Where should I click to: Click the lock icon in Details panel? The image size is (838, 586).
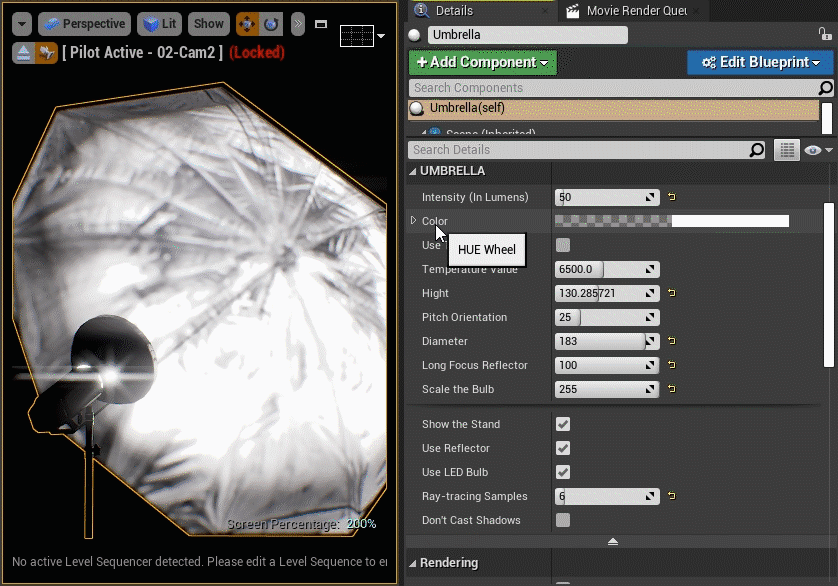coord(825,34)
